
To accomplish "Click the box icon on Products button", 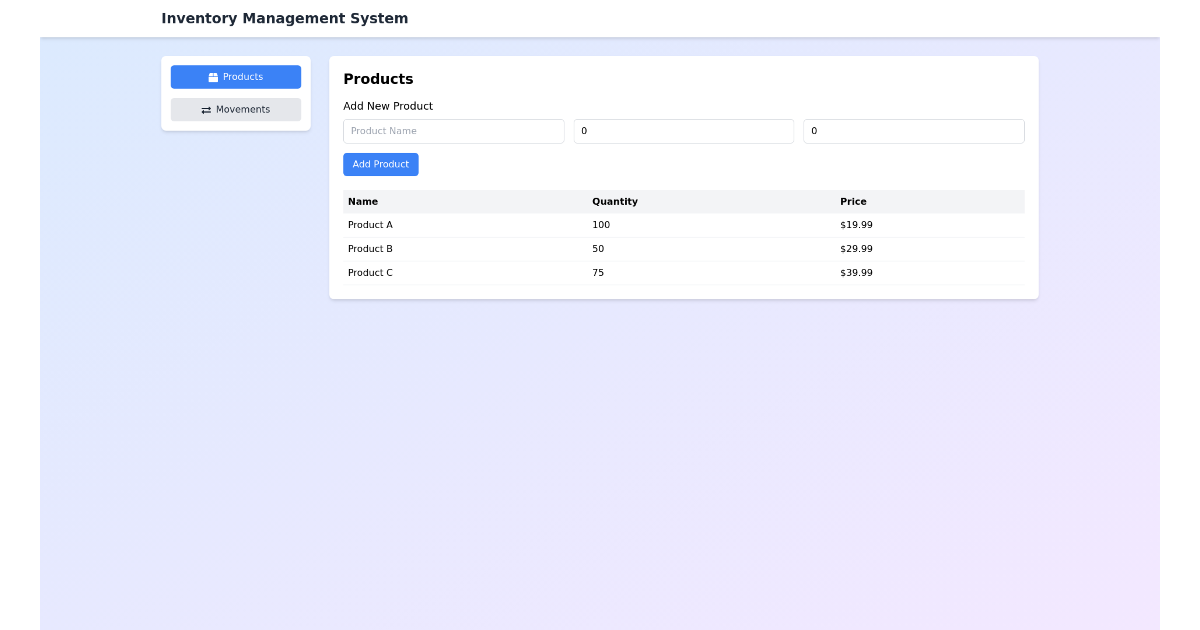I will pyautogui.click(x=212, y=76).
